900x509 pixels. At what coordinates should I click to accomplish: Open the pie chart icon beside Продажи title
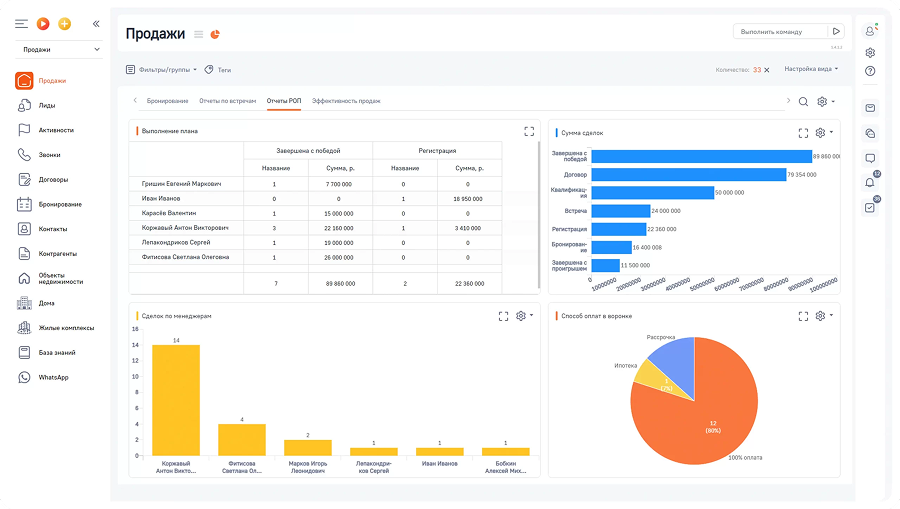(x=214, y=34)
